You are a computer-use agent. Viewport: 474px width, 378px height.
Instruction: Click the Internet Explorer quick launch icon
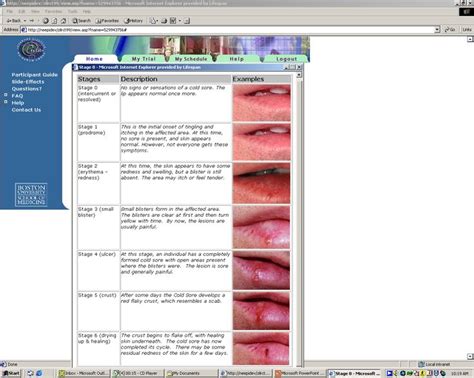[x=39, y=373]
